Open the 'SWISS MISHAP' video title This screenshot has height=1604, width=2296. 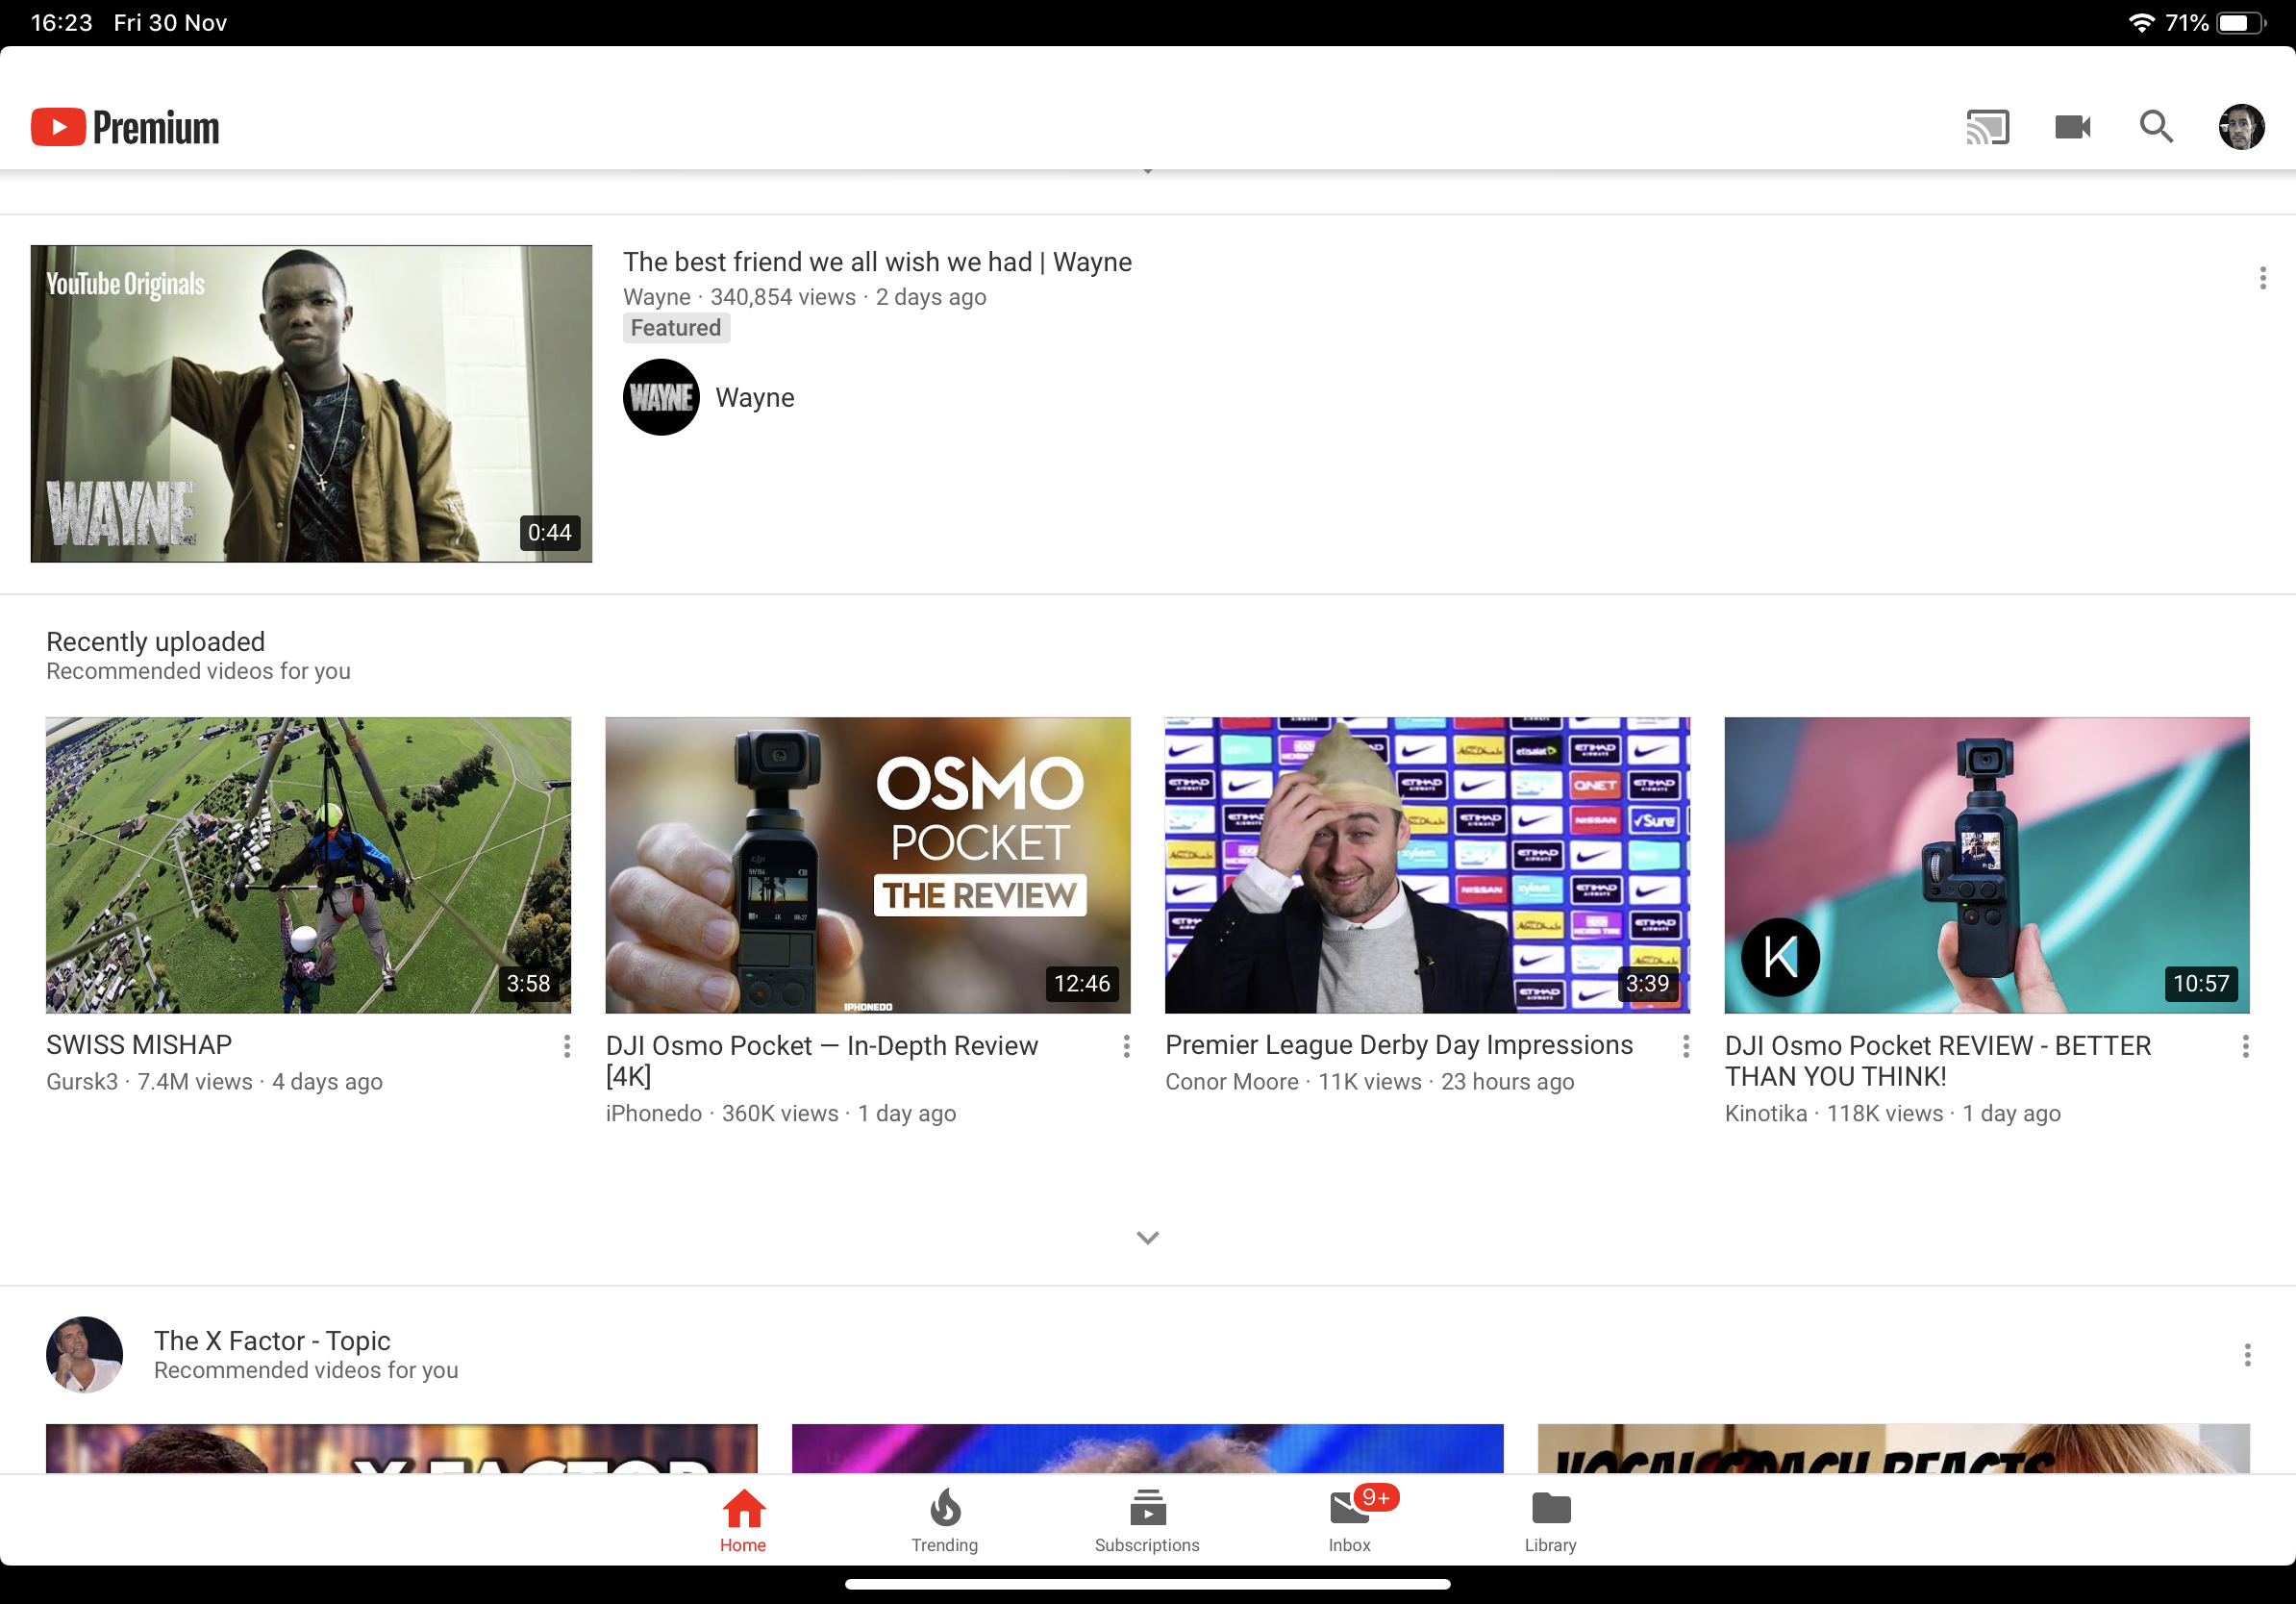pyautogui.click(x=139, y=1045)
